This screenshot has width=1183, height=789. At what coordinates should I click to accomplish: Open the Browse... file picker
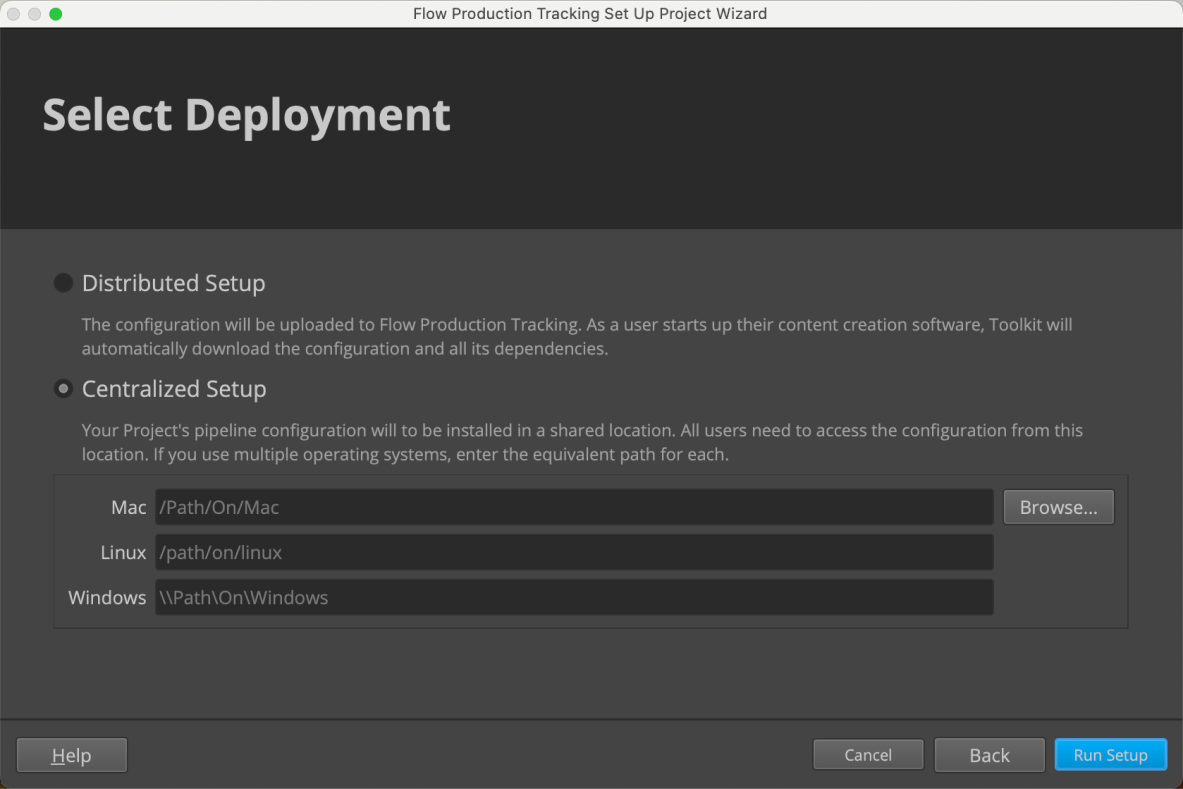1058,507
